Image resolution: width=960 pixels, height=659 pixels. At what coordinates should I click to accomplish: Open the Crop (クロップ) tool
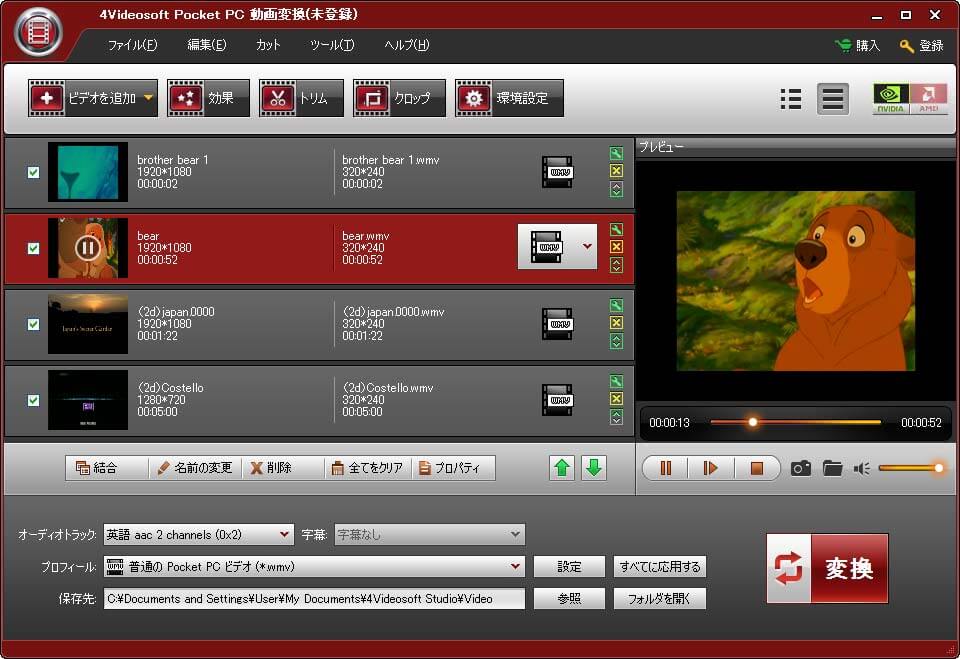click(x=399, y=98)
